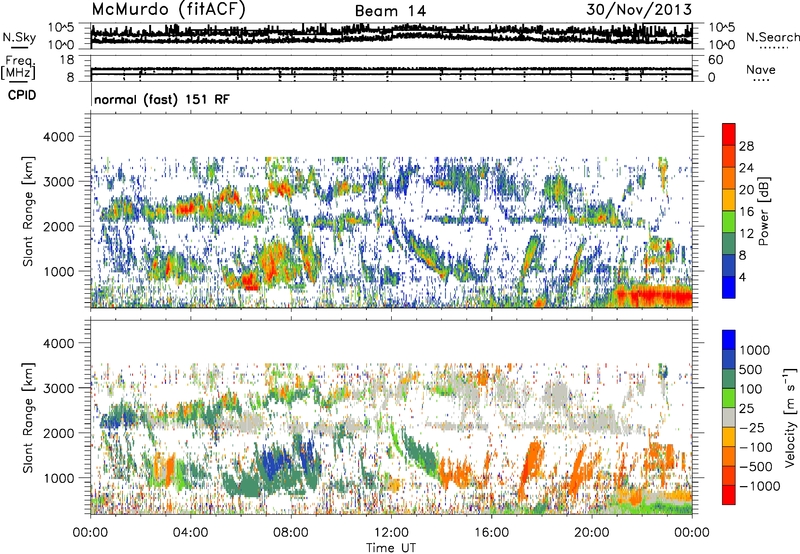Click the red bottom of velocity colorbar
800x554 pixels.
(729, 495)
